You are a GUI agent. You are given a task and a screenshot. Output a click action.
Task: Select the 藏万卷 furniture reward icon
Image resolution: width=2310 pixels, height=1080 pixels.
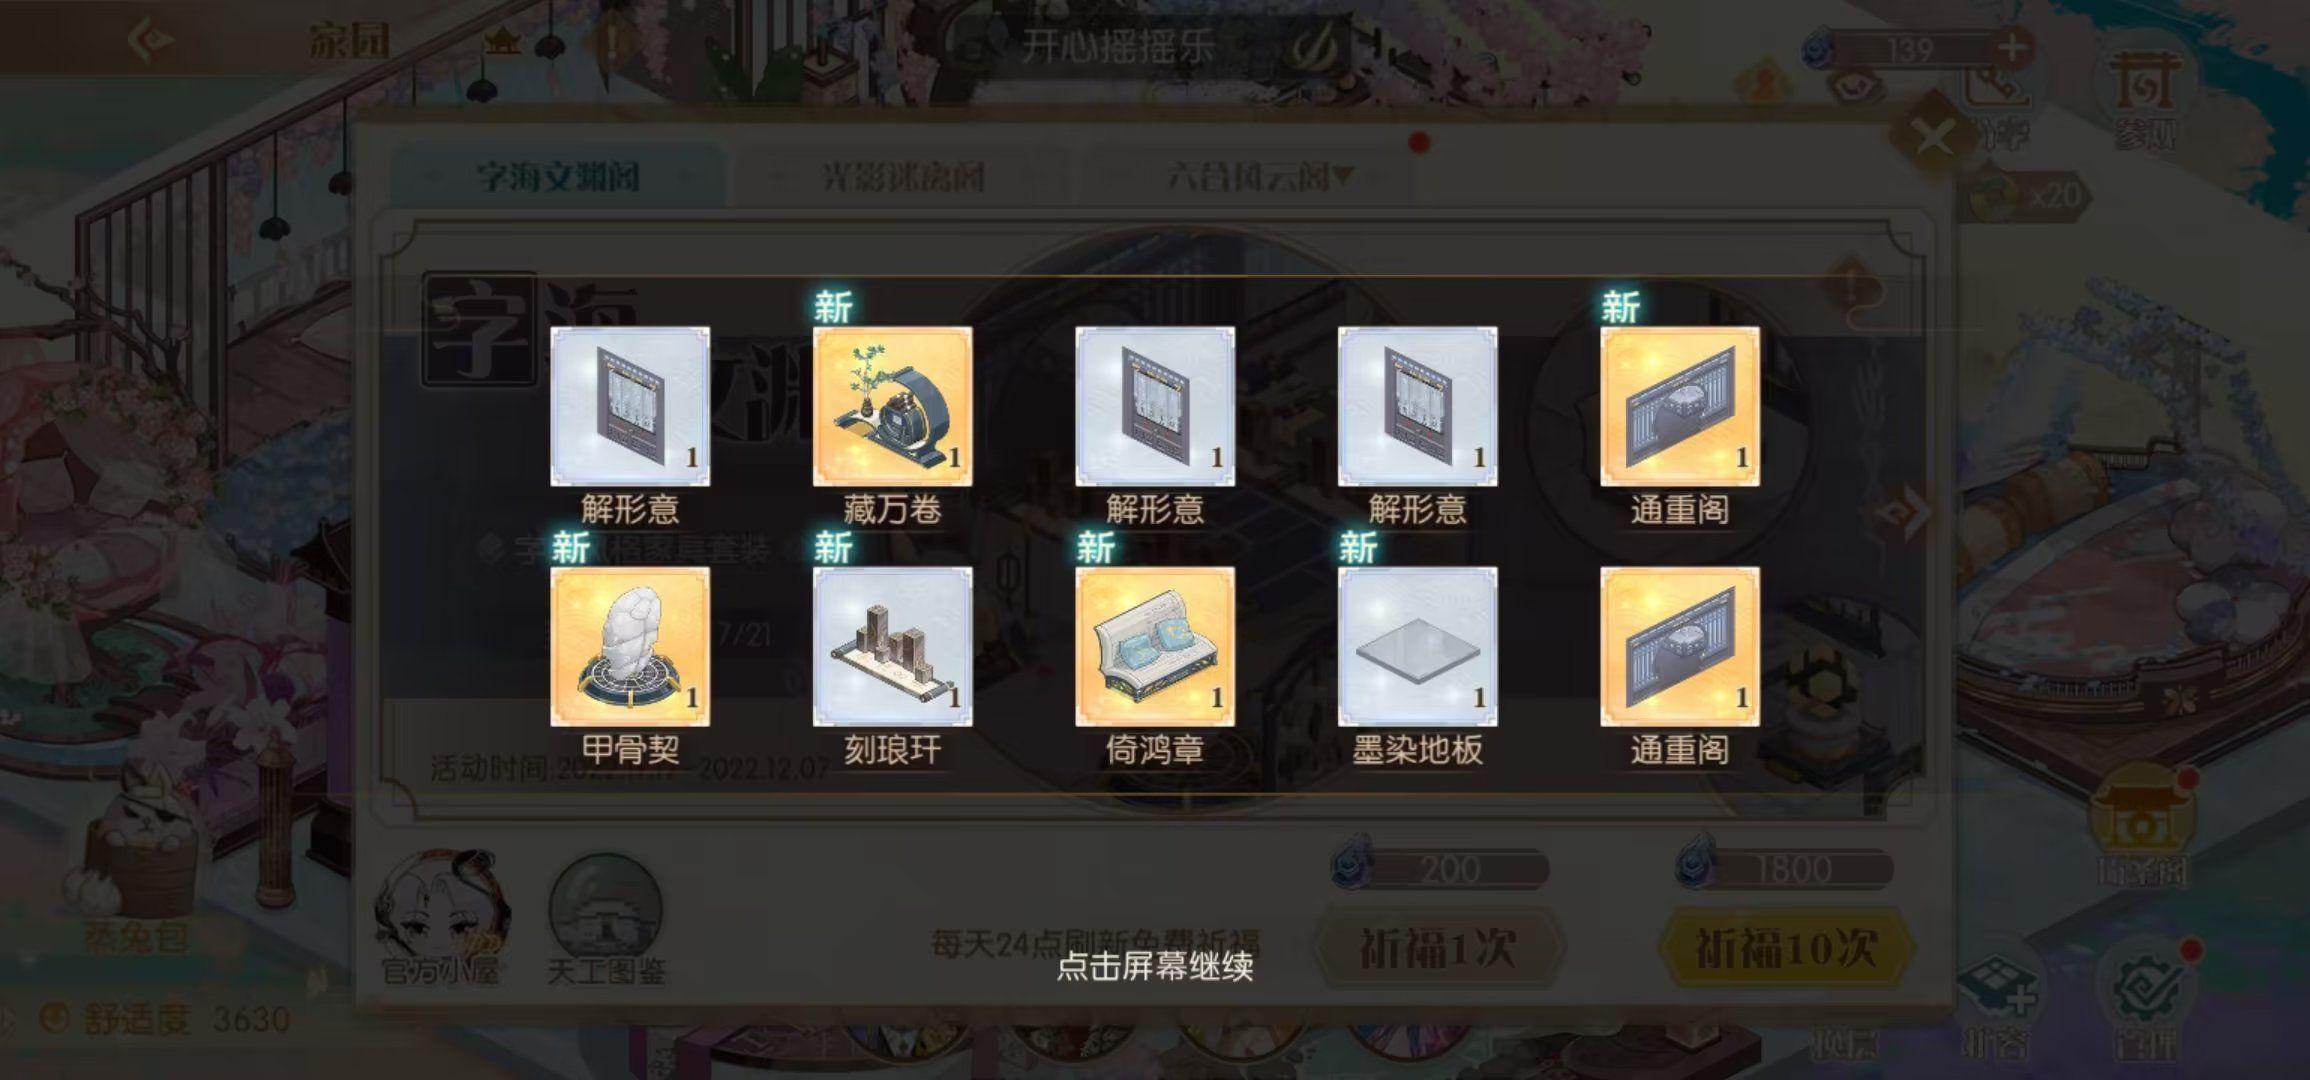892,406
